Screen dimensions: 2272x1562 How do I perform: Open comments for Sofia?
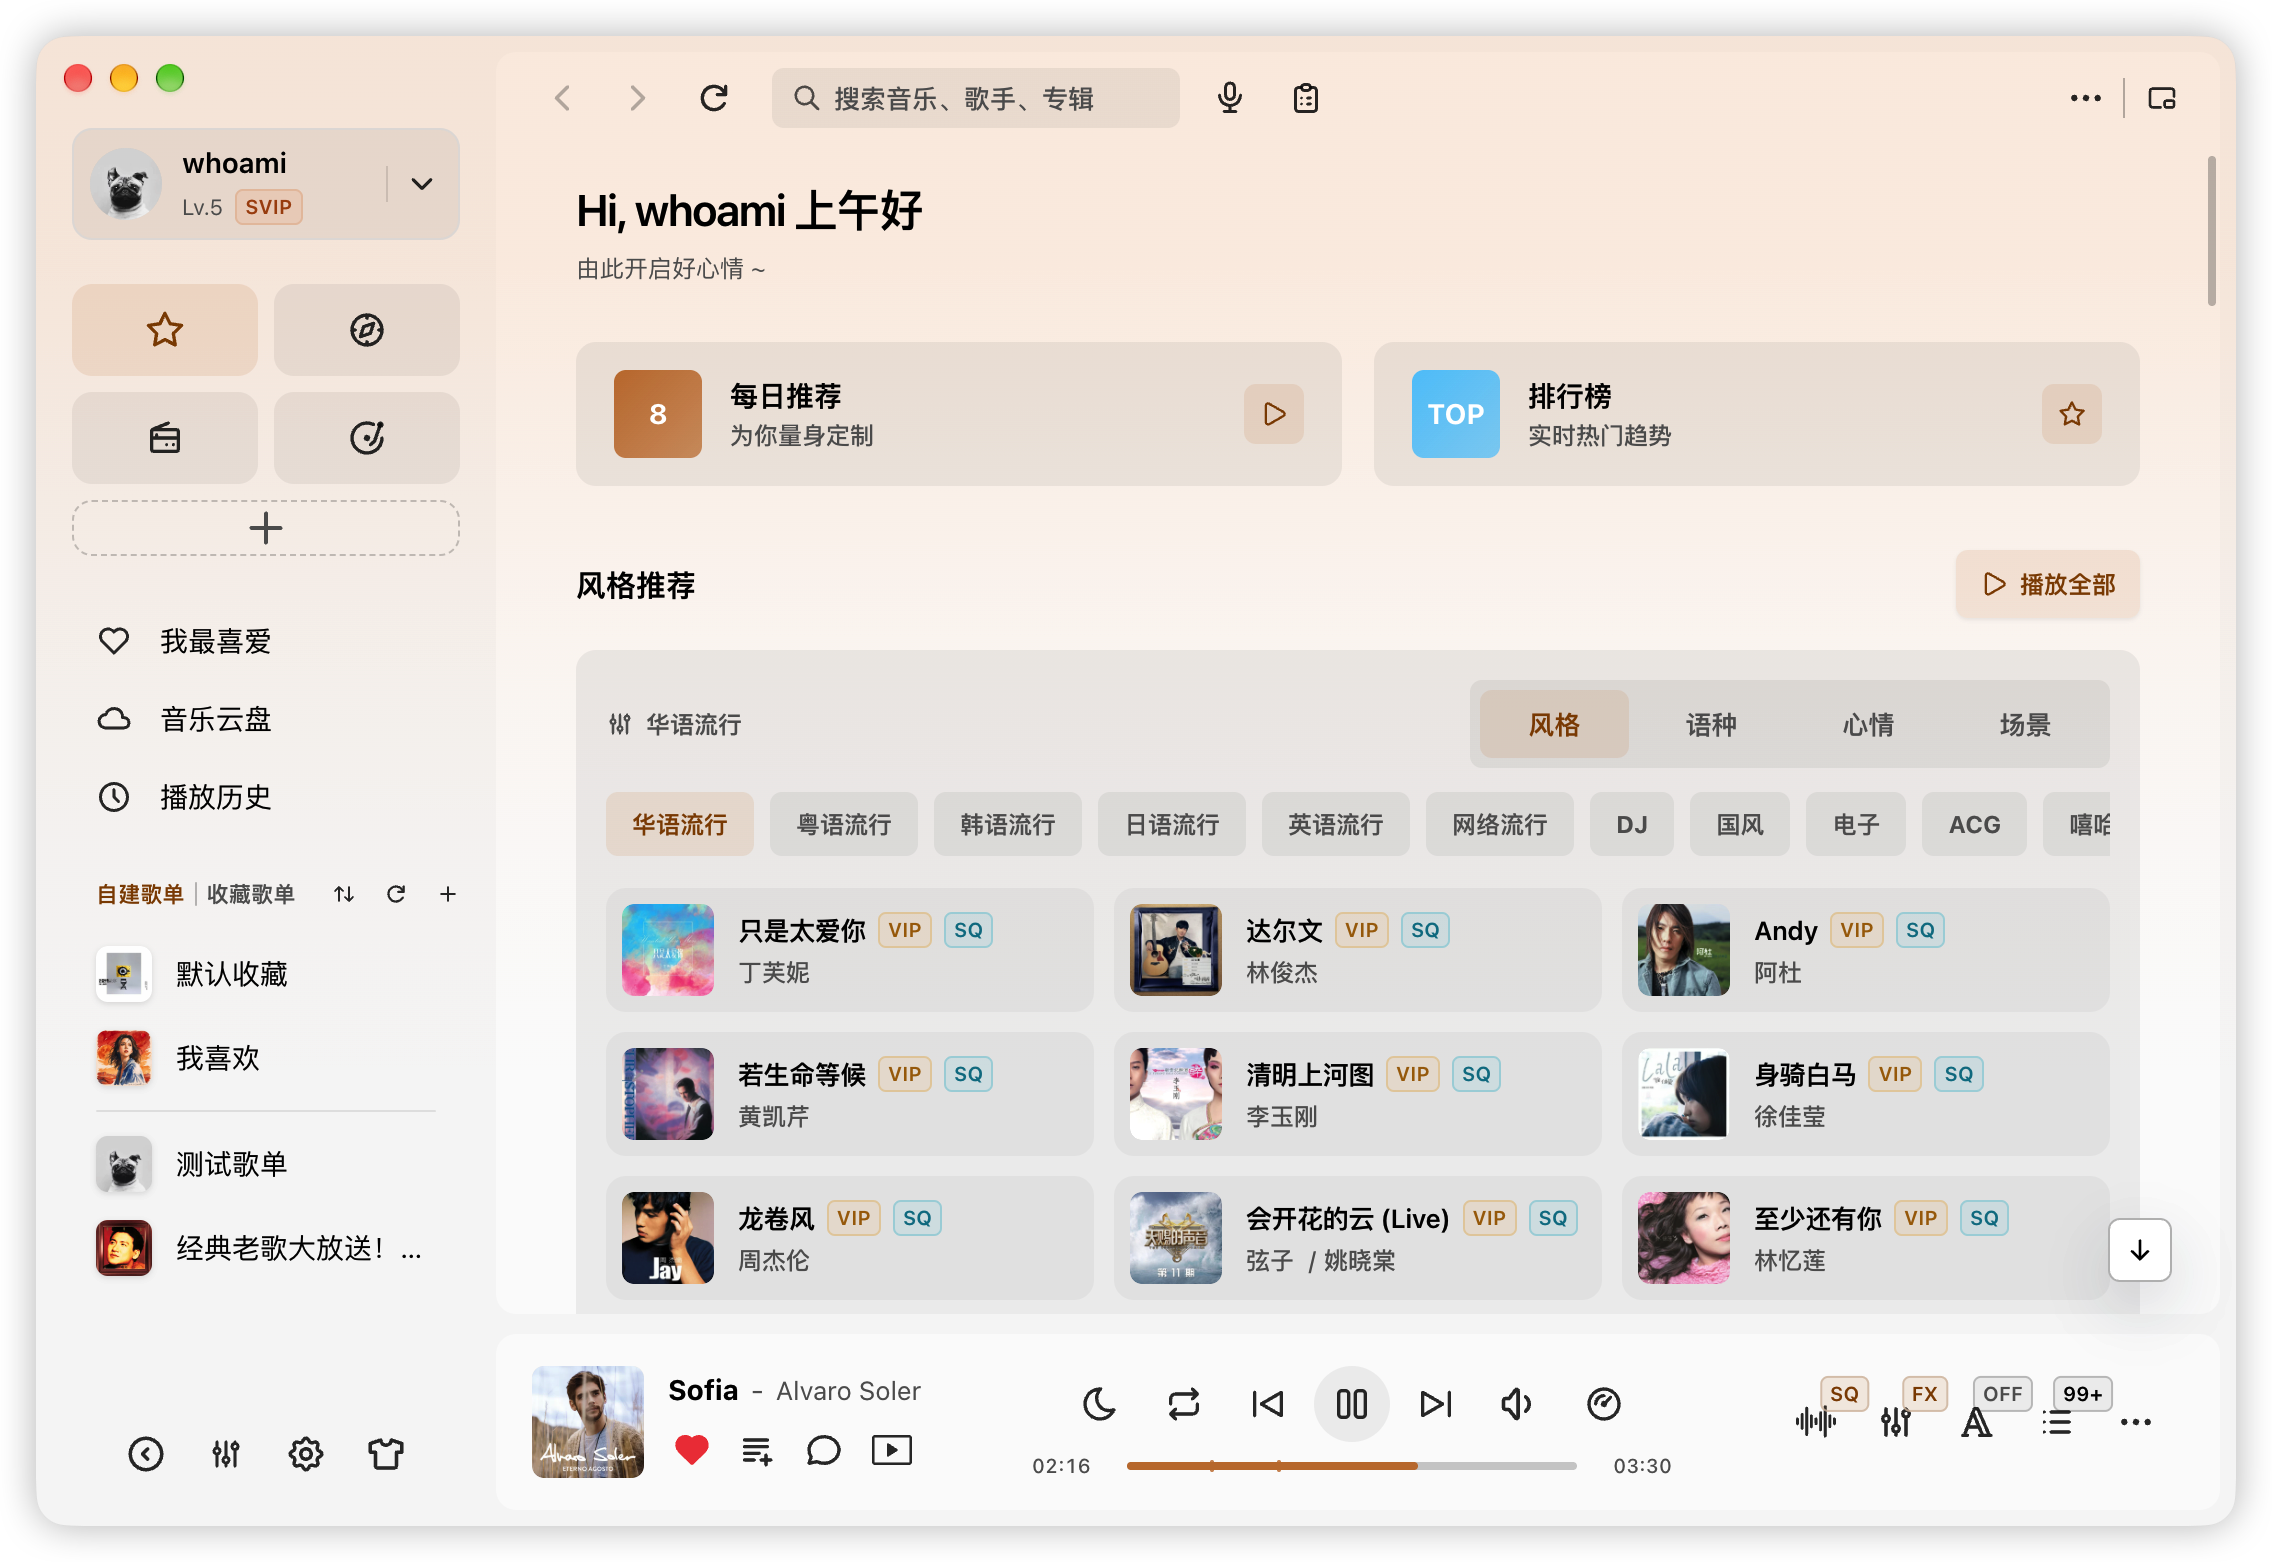point(824,1450)
